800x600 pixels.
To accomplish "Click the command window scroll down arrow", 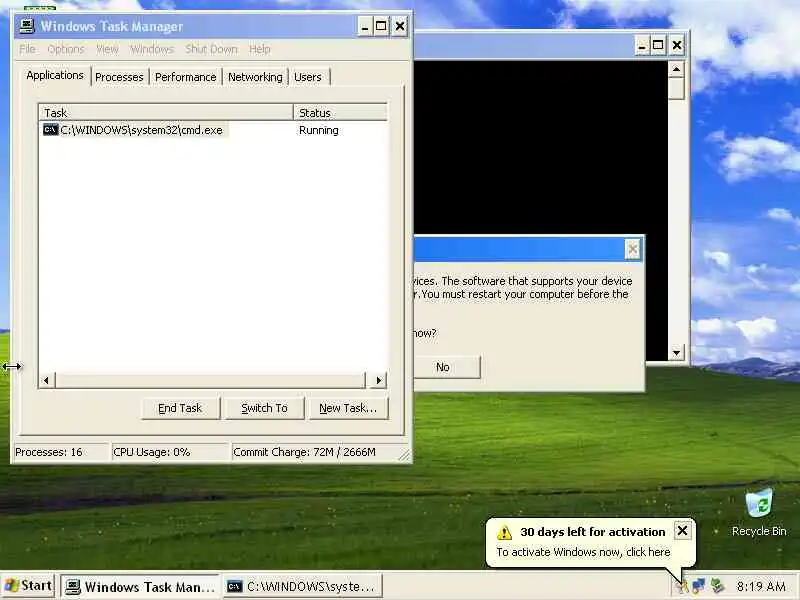I will [x=677, y=353].
